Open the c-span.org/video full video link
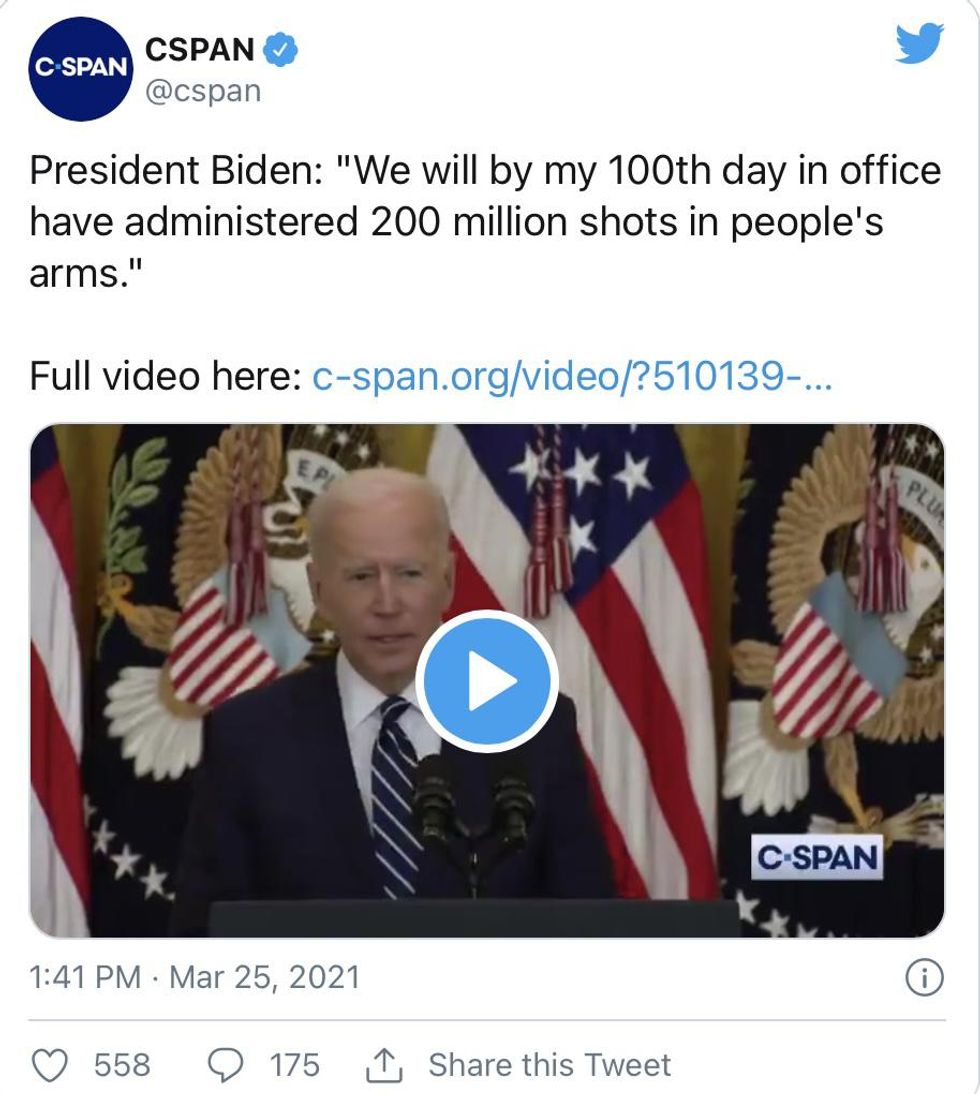980x1094 pixels. click(x=570, y=376)
